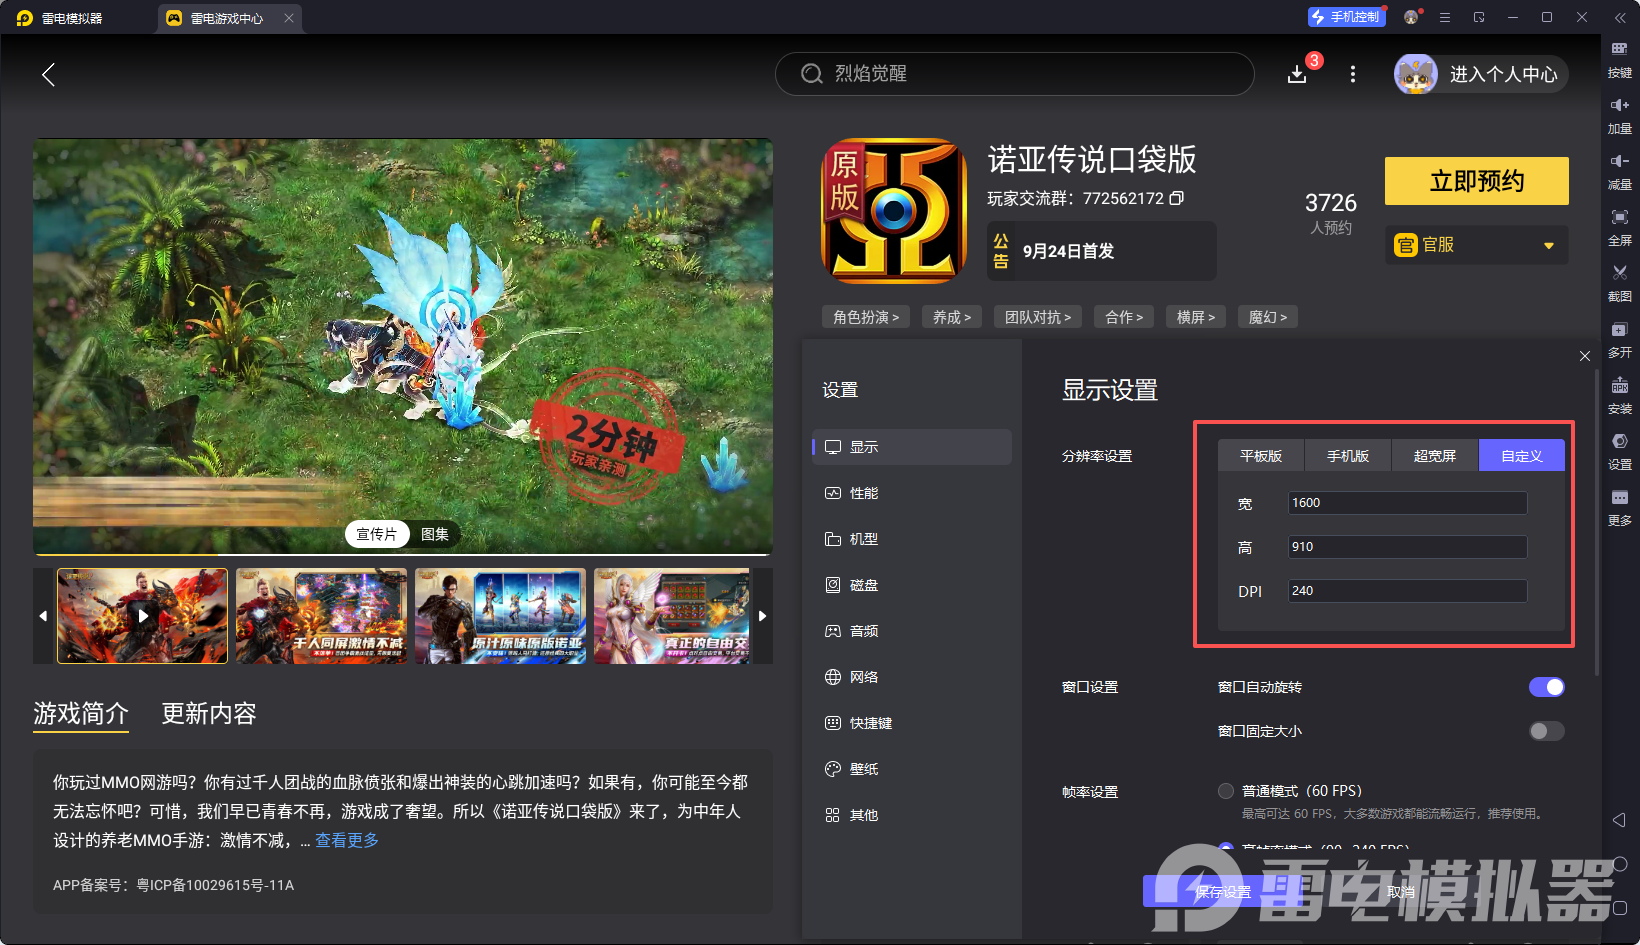
Task: Click the 宽 width input field
Action: (x=1407, y=503)
